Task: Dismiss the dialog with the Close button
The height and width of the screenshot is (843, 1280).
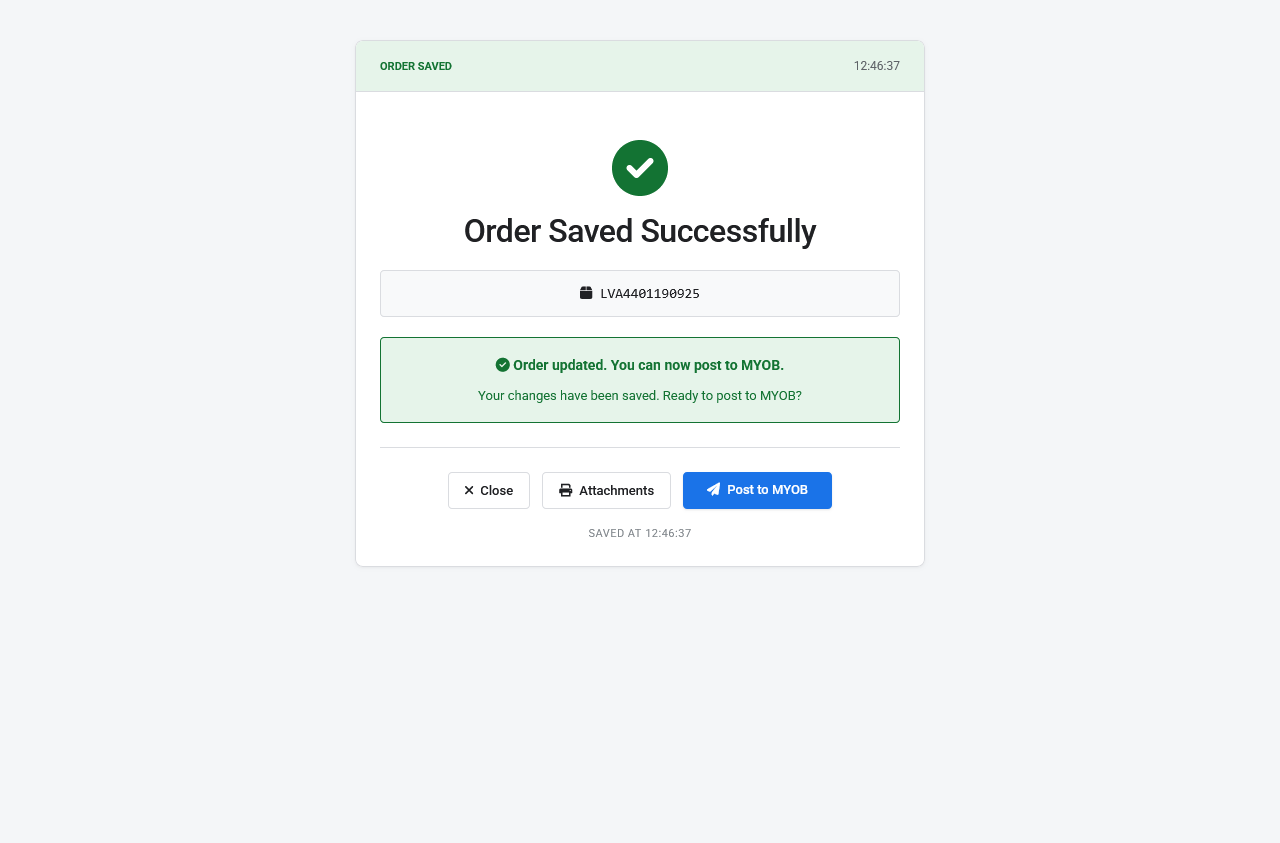Action: click(489, 491)
